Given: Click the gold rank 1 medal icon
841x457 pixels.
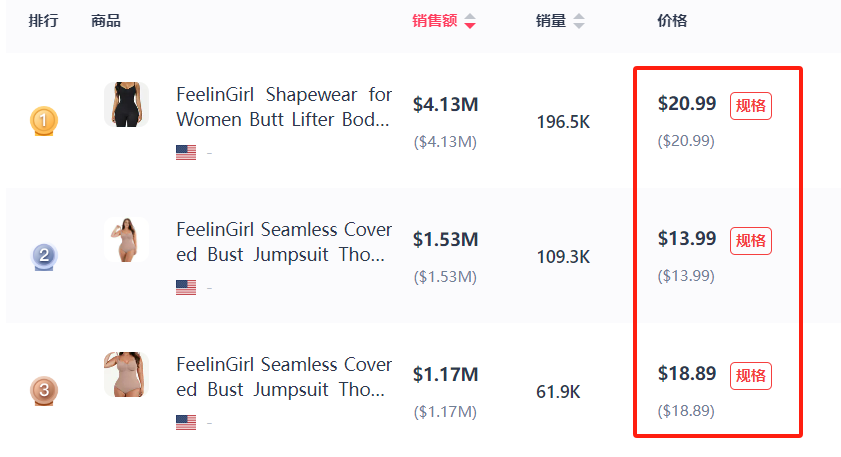Looking at the screenshot, I should [x=43, y=121].
